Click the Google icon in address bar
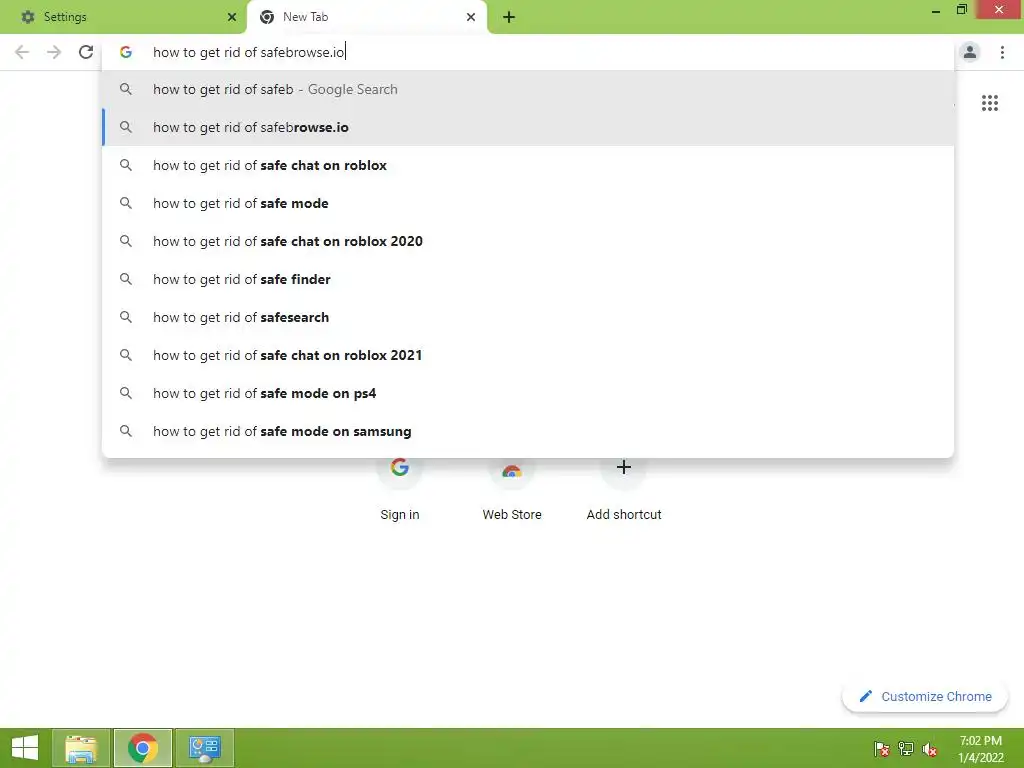 point(126,52)
